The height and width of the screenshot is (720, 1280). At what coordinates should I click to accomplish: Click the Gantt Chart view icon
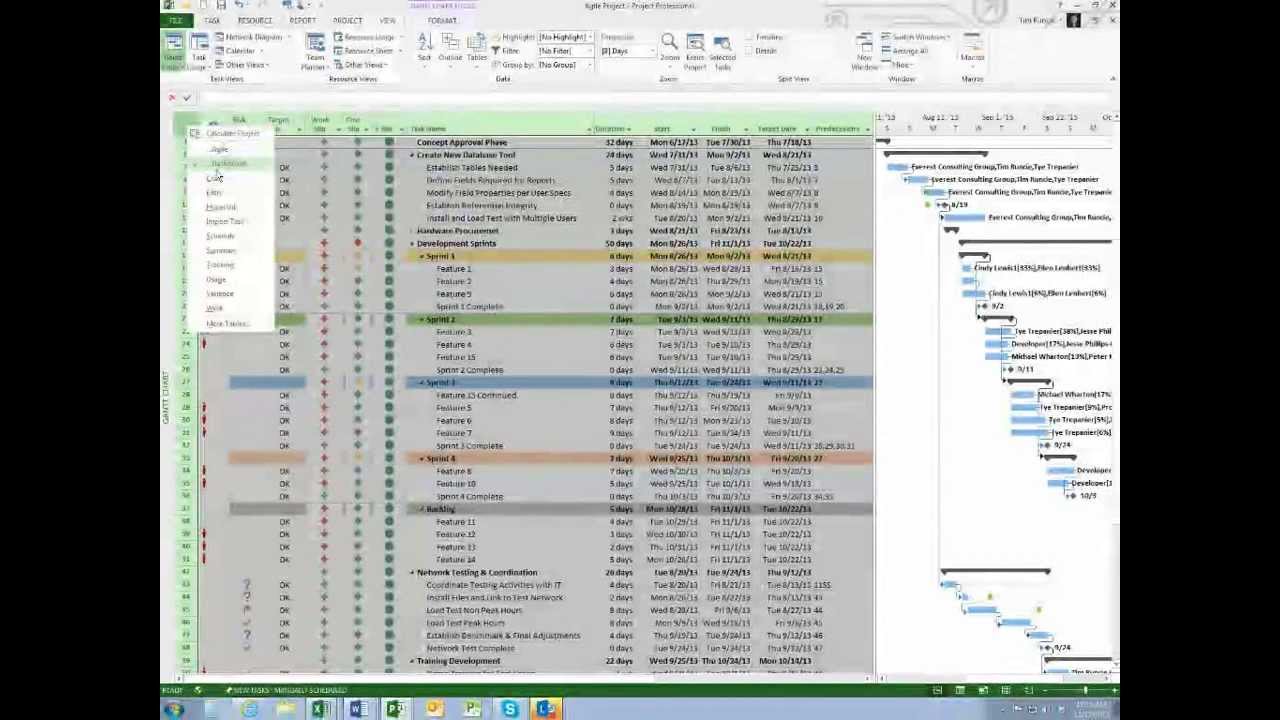pyautogui.click(x=174, y=50)
